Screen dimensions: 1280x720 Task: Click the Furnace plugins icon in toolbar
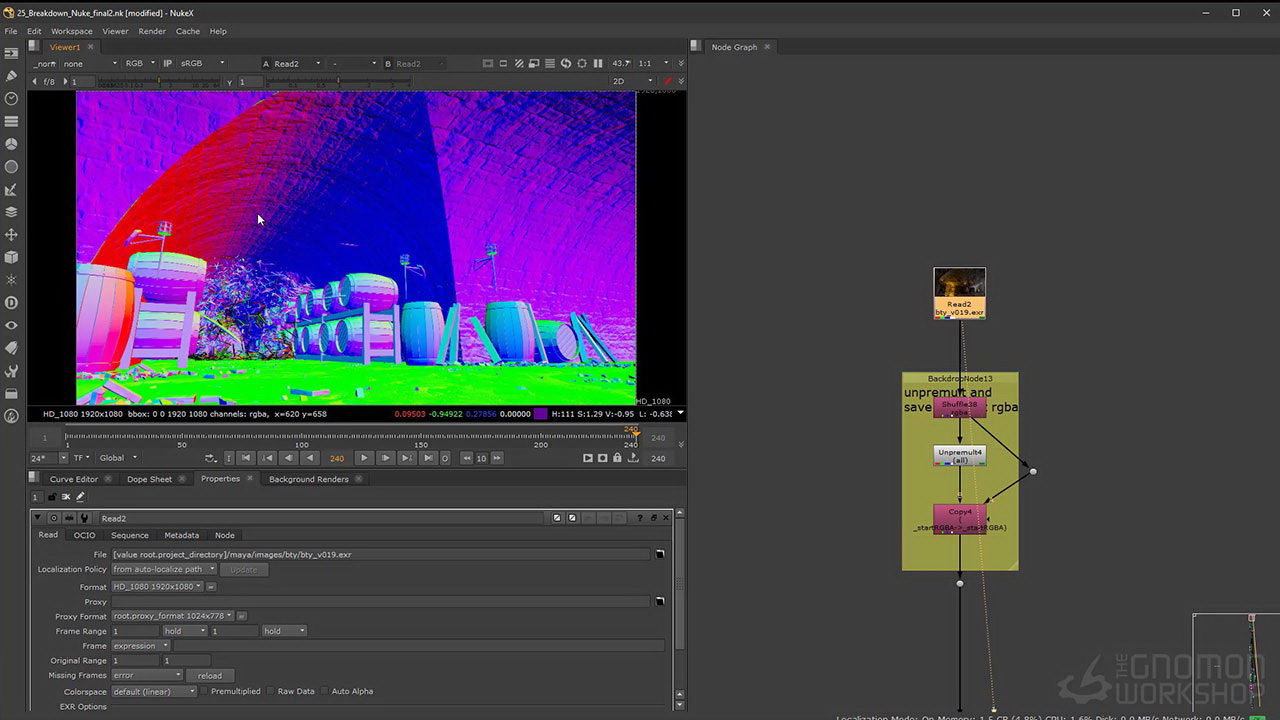pyautogui.click(x=11, y=416)
